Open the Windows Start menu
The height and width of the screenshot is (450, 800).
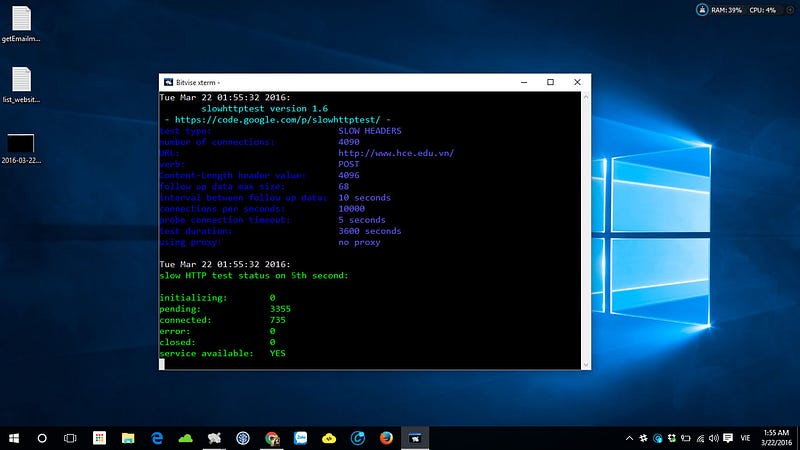click(13, 438)
